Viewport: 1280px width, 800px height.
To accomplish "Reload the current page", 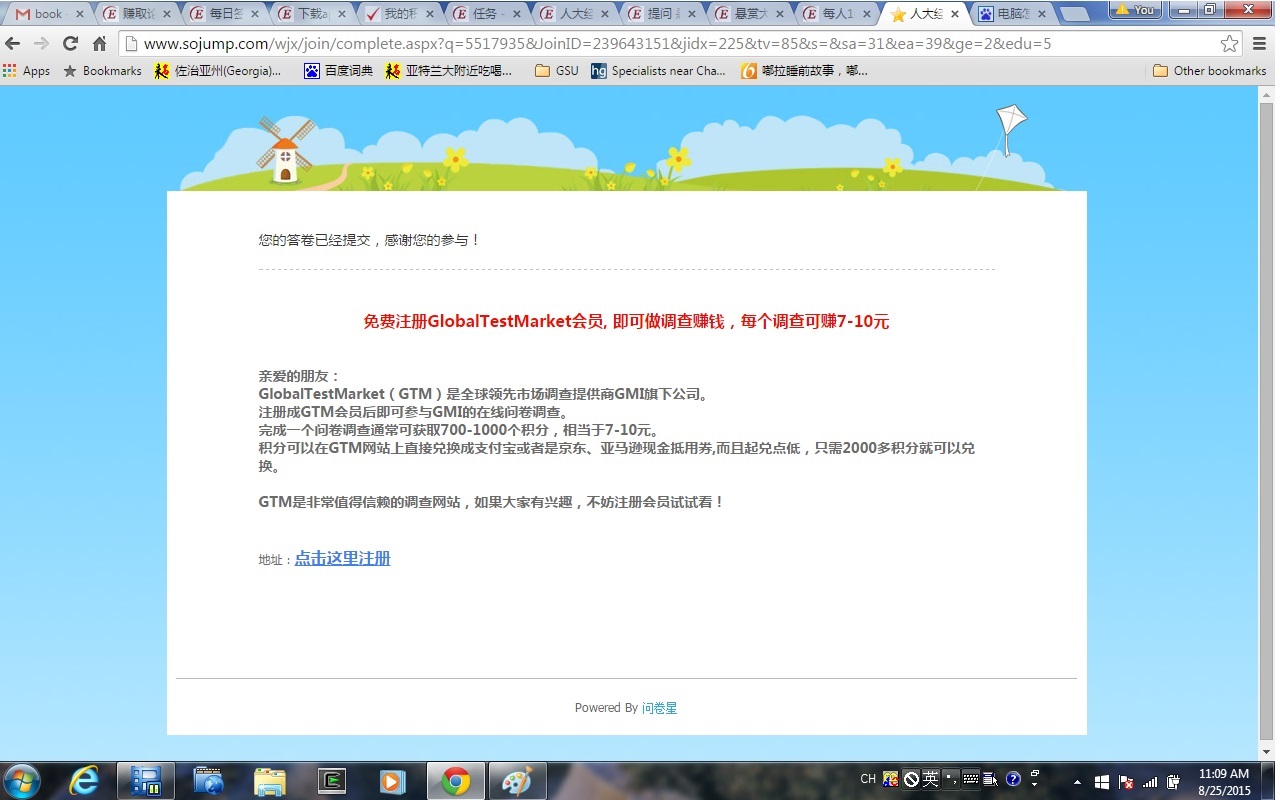I will coord(70,44).
